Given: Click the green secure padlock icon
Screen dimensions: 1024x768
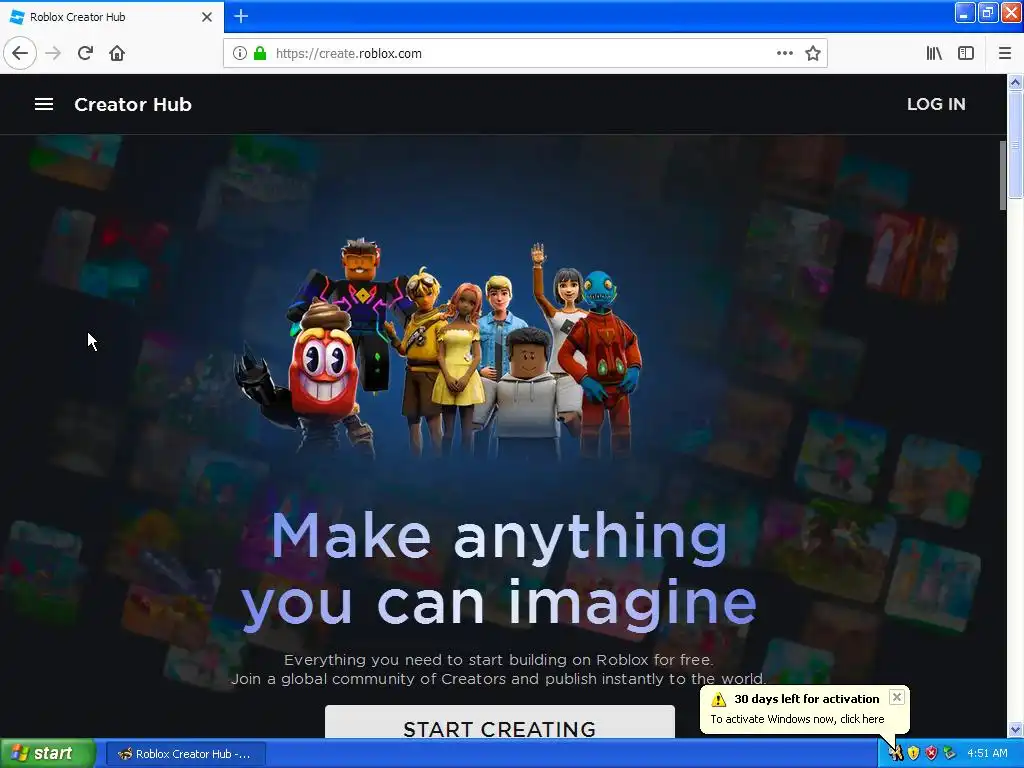Looking at the screenshot, I should click(260, 54).
